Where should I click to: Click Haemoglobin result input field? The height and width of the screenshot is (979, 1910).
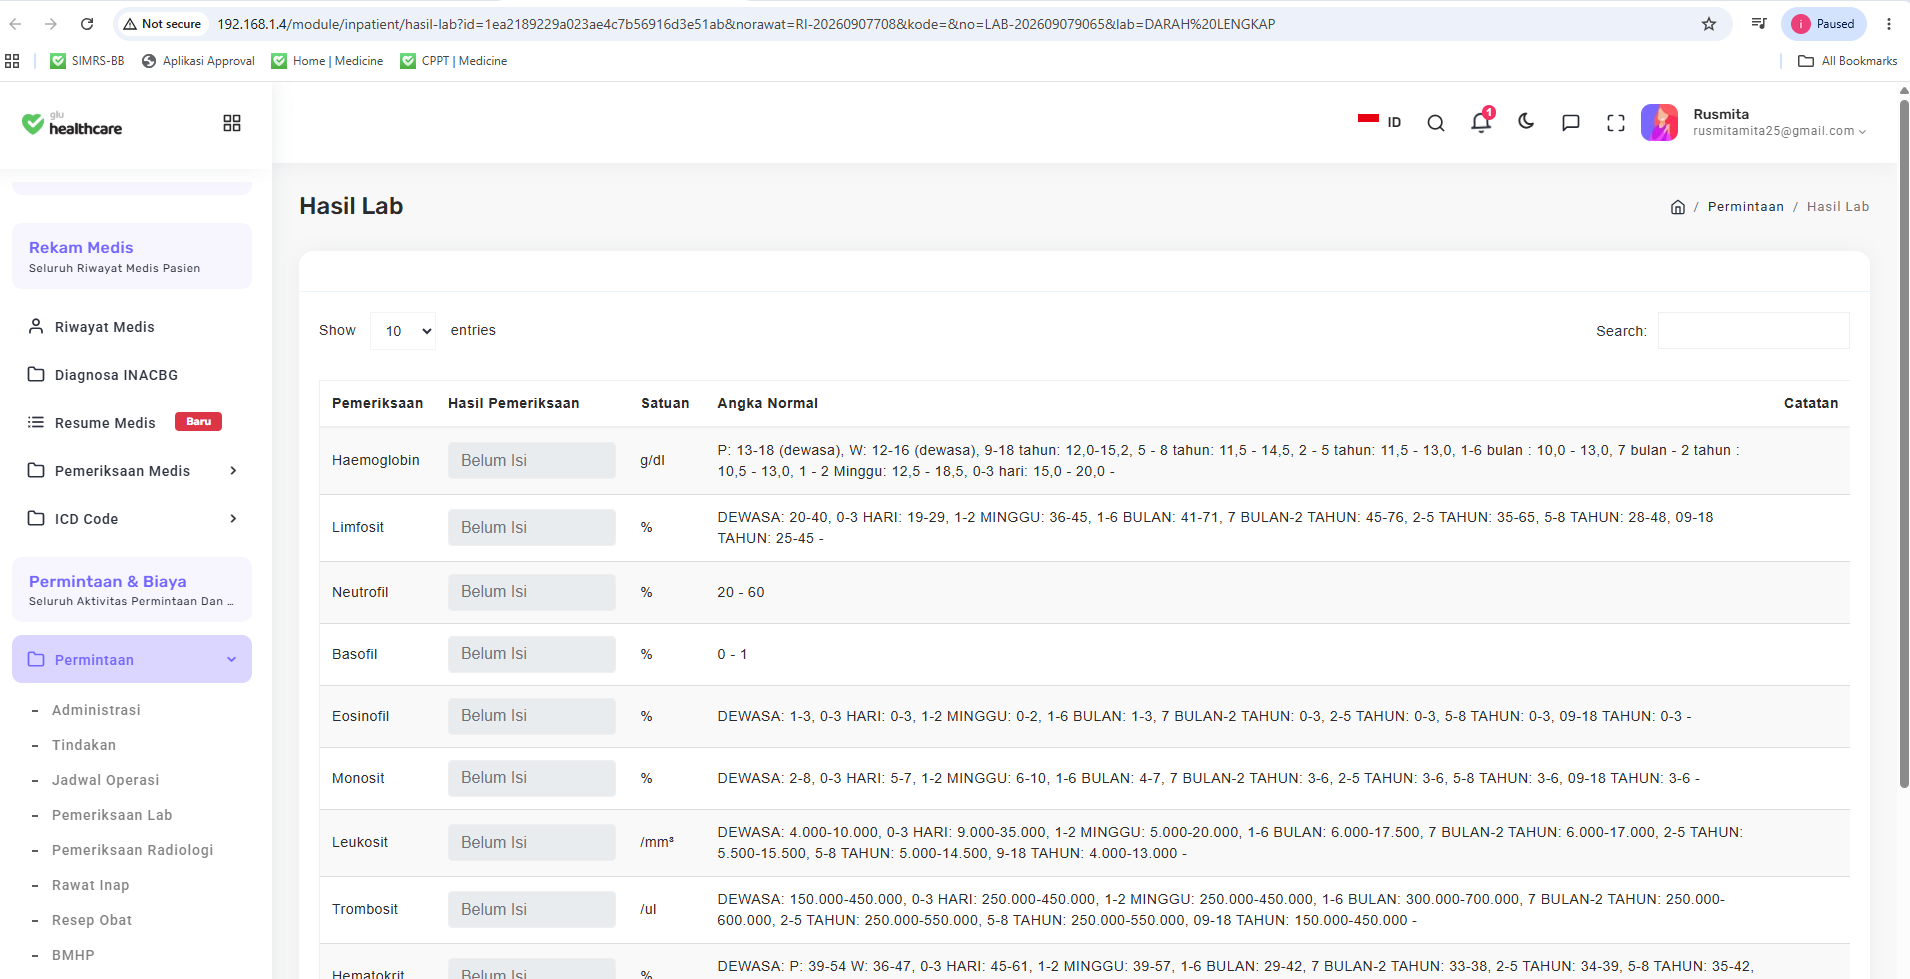[531, 461]
